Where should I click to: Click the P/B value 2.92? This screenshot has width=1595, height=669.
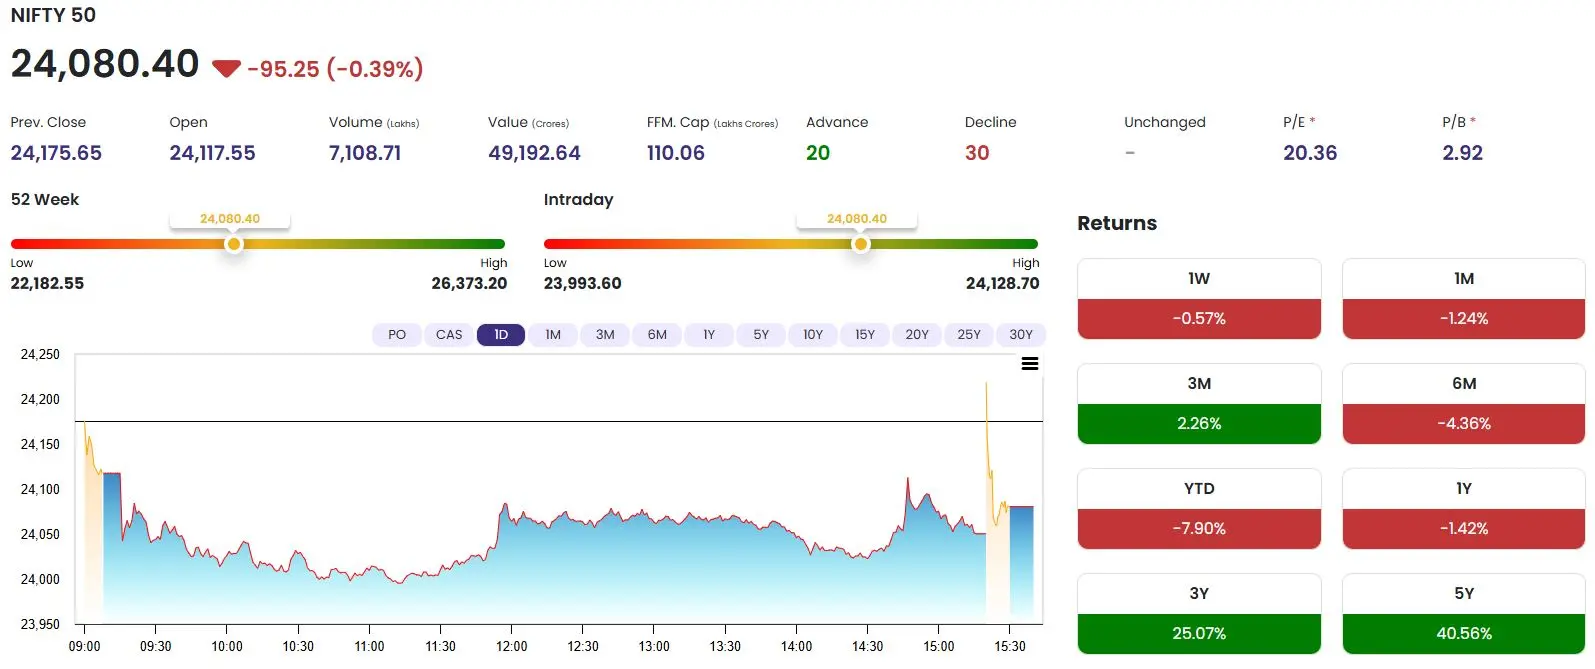click(x=1462, y=153)
